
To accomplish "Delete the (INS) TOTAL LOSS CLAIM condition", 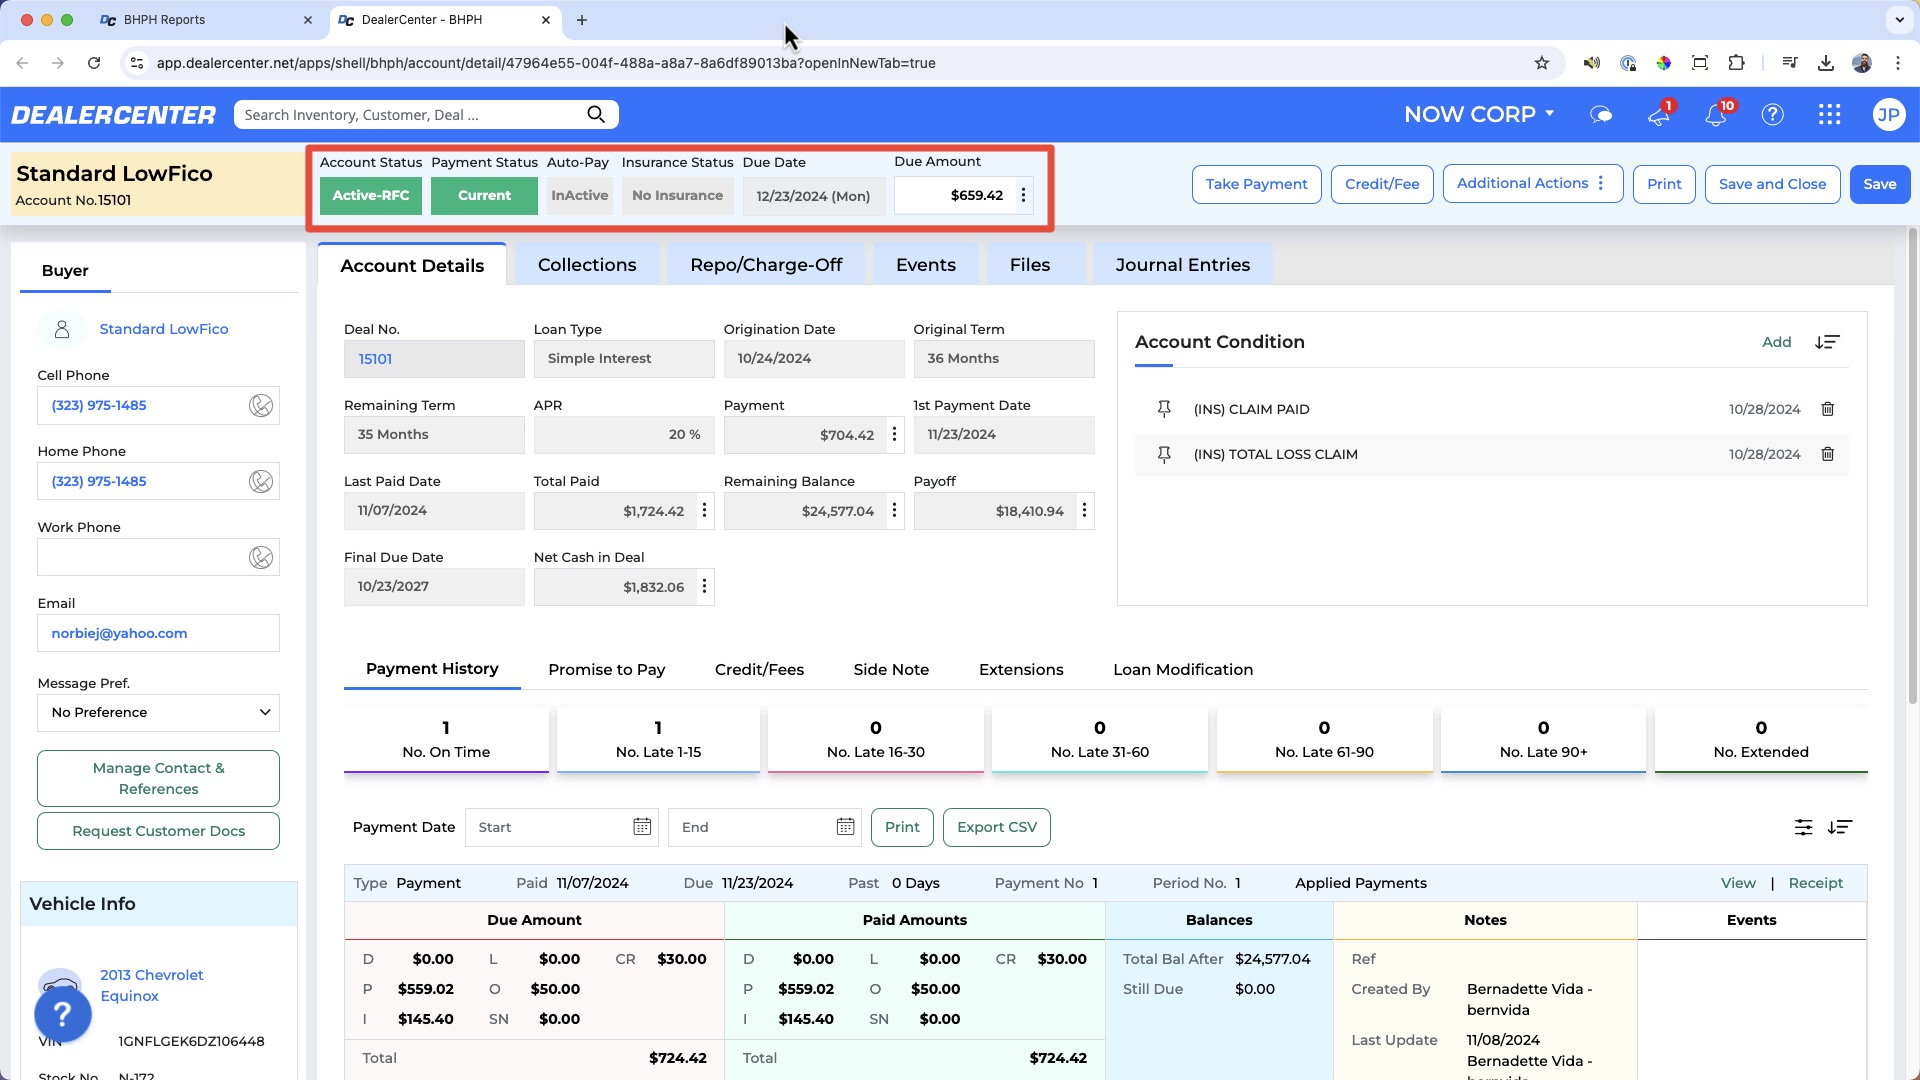I will pos(1828,454).
